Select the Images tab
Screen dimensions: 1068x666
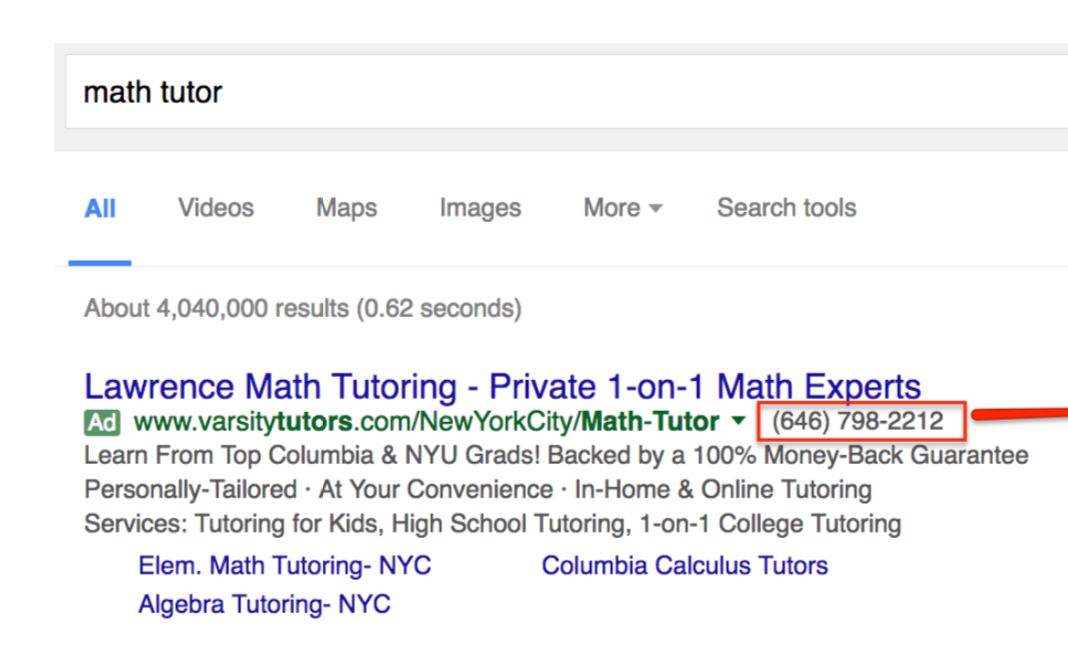480,208
